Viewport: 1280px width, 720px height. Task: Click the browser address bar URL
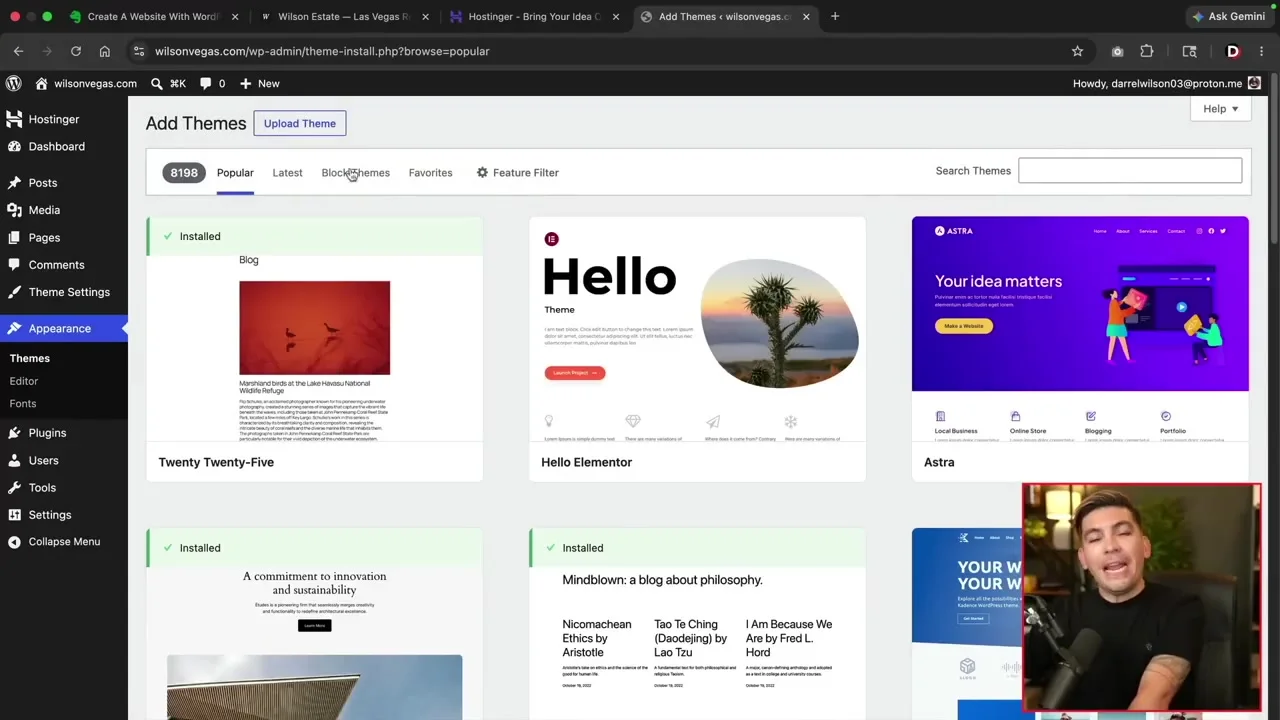tap(322, 51)
